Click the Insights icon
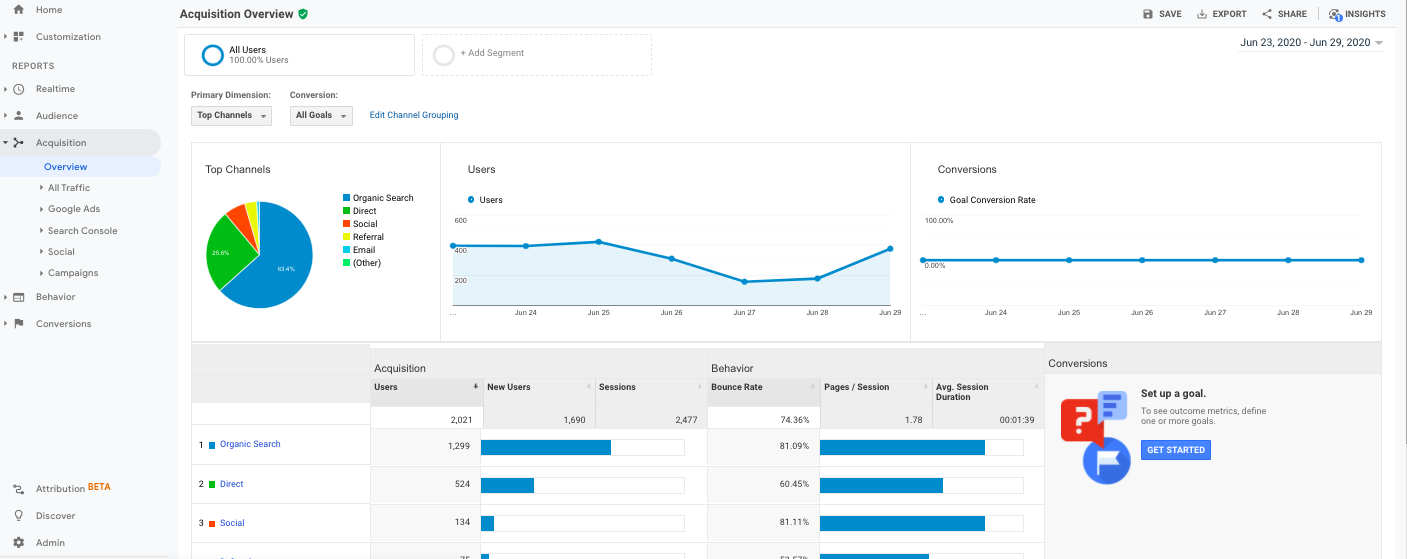Image resolution: width=1407 pixels, height=559 pixels. coord(1335,14)
